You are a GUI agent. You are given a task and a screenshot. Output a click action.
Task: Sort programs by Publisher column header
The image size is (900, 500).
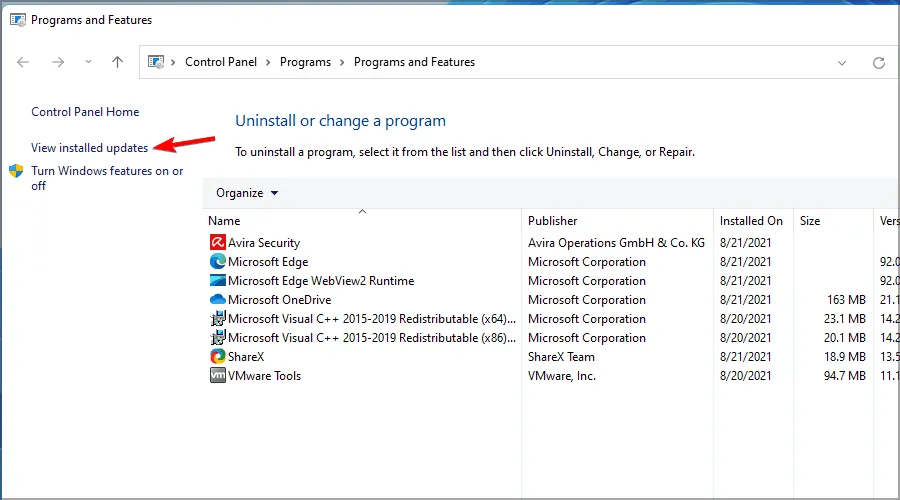[x=553, y=221]
